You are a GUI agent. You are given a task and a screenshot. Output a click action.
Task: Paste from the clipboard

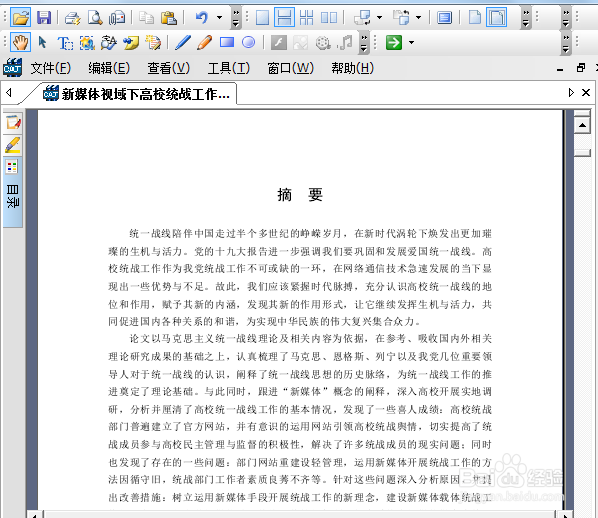[x=169, y=18]
